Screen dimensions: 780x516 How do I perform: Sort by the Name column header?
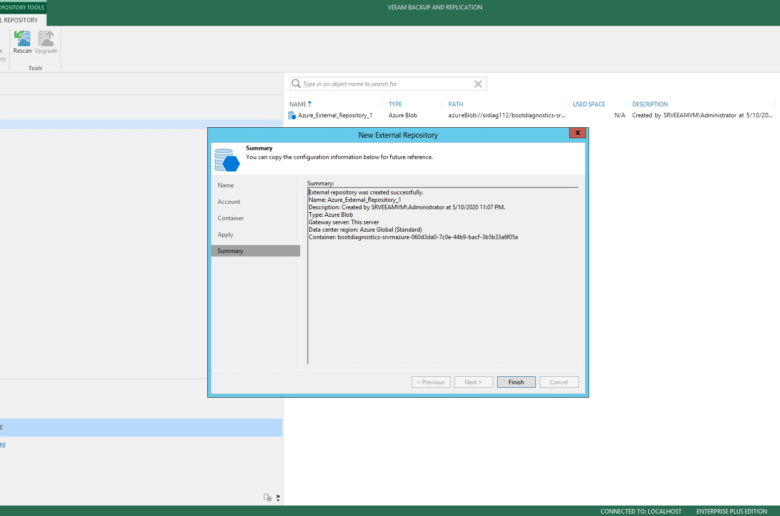pos(300,104)
